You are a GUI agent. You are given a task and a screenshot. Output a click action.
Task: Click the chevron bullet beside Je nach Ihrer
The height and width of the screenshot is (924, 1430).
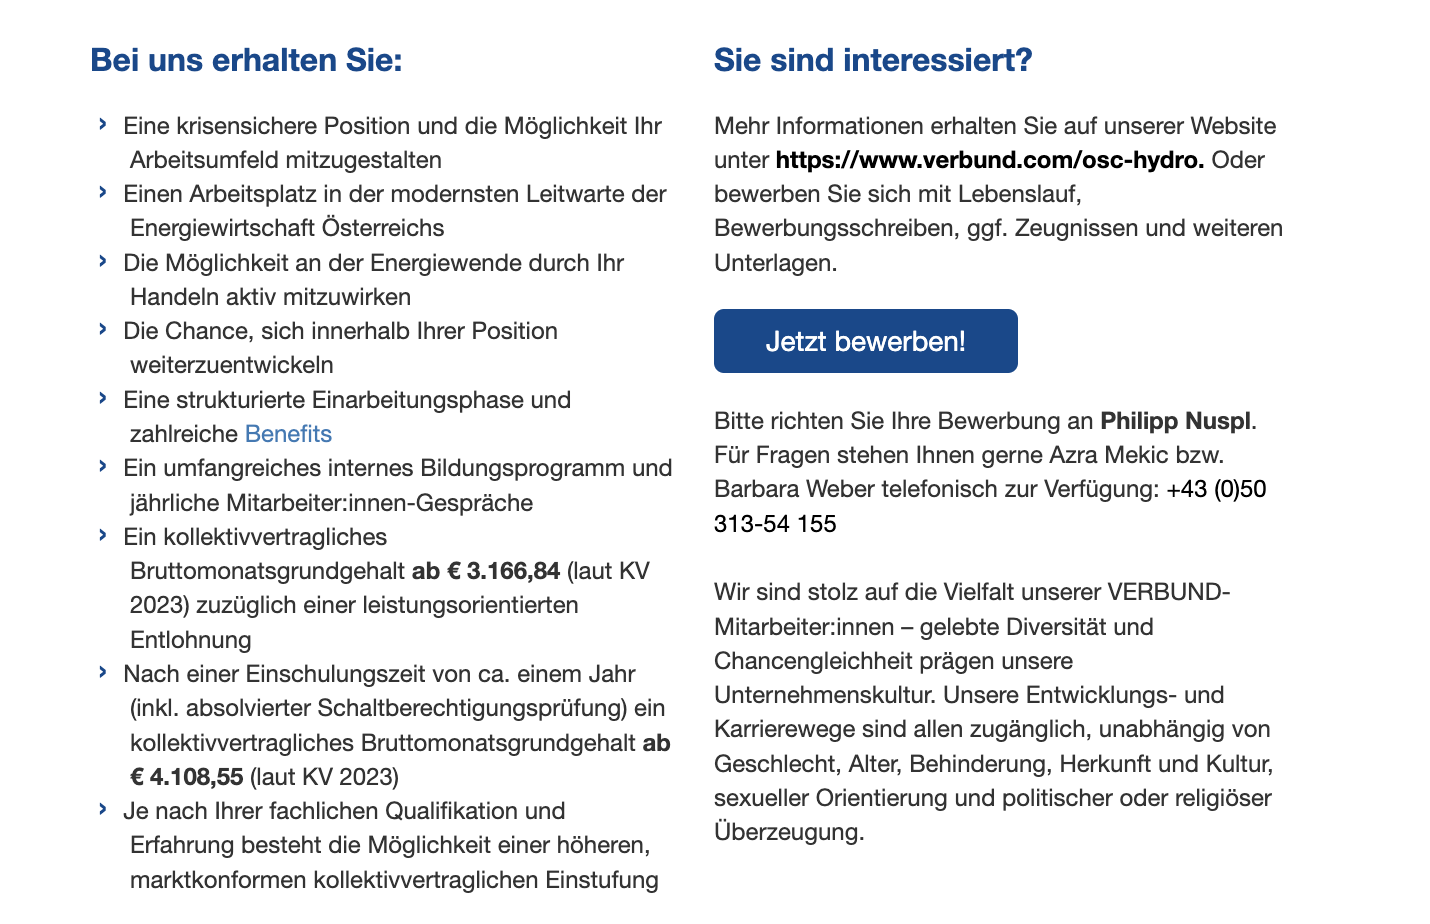tap(103, 809)
